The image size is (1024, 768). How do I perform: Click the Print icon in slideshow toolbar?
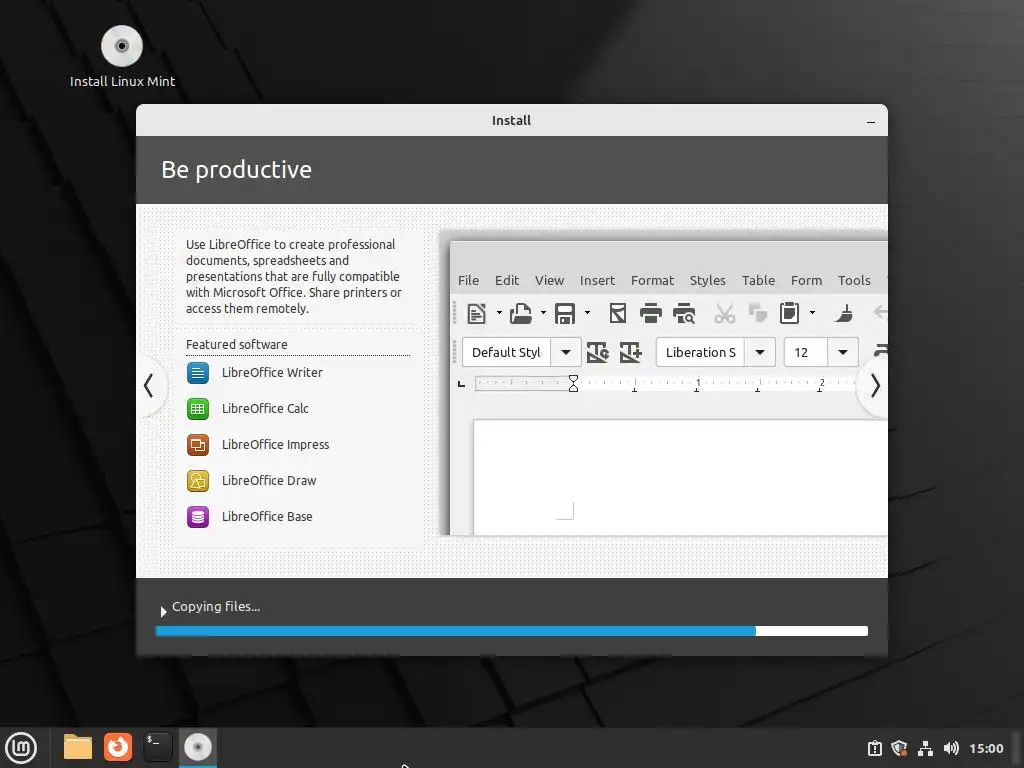pyautogui.click(x=650, y=313)
